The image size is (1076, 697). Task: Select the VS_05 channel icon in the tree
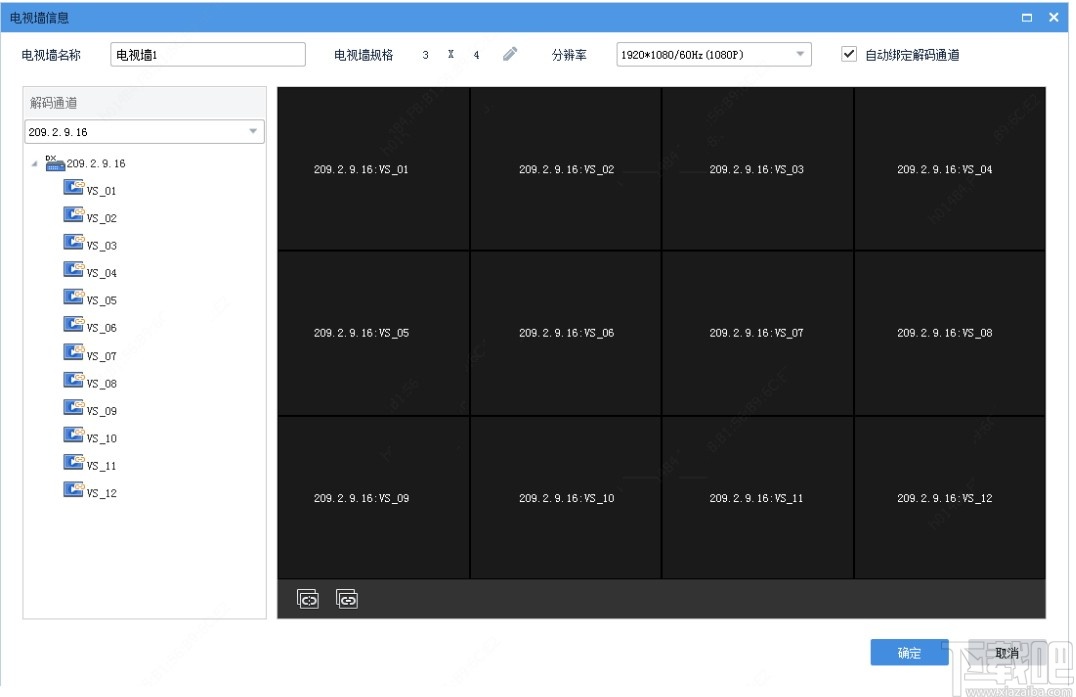click(73, 296)
